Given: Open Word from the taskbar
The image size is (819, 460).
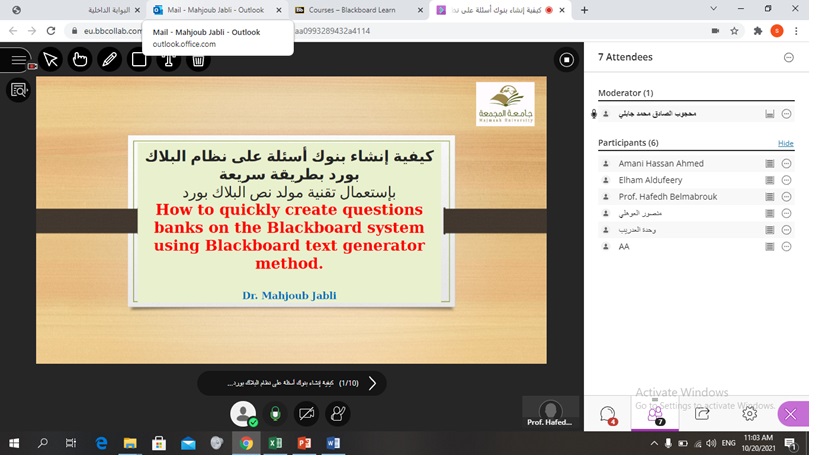Looking at the screenshot, I should [x=333, y=443].
